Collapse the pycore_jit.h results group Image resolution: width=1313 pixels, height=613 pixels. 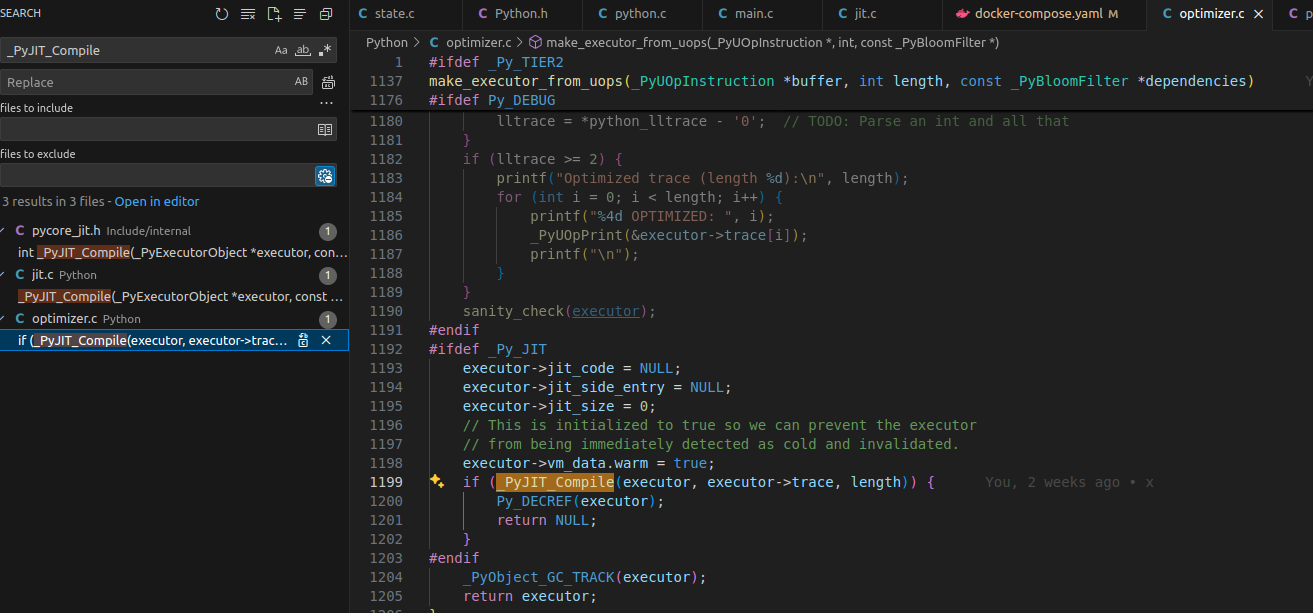pos(5,230)
